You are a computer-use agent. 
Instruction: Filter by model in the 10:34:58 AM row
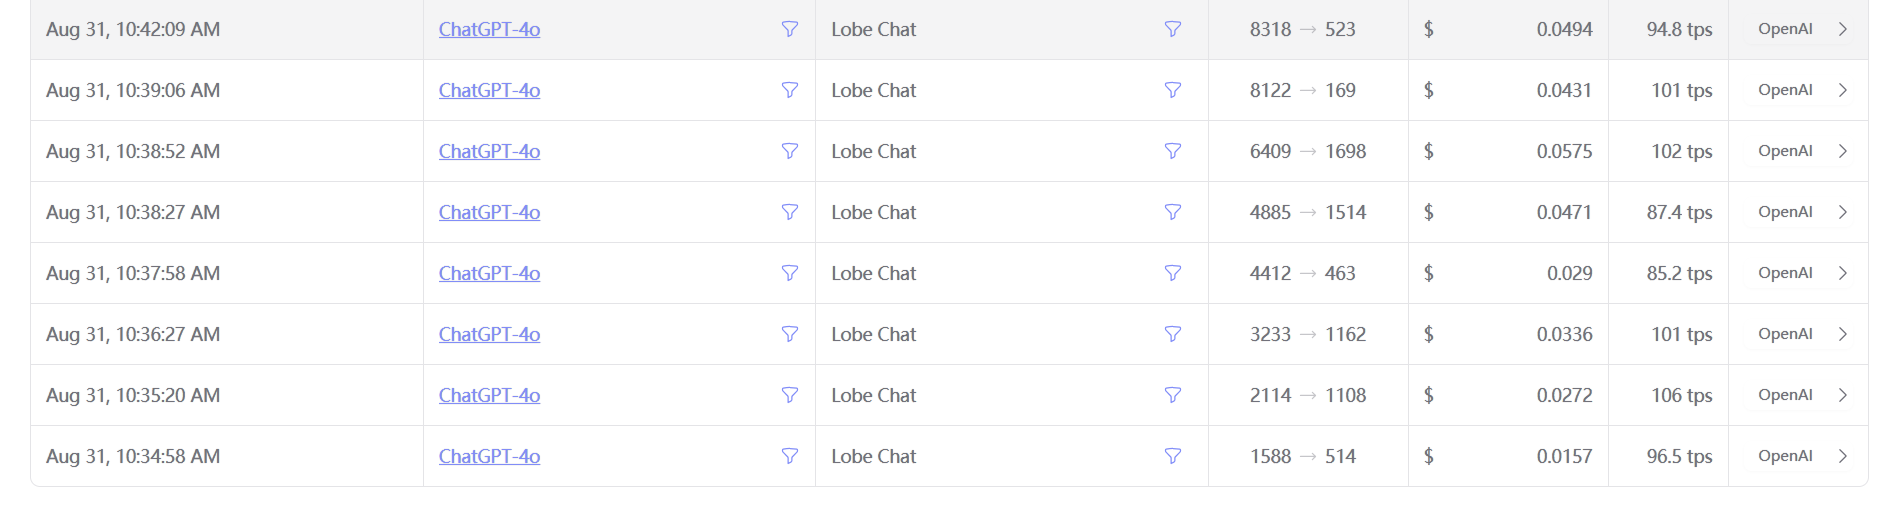click(790, 456)
